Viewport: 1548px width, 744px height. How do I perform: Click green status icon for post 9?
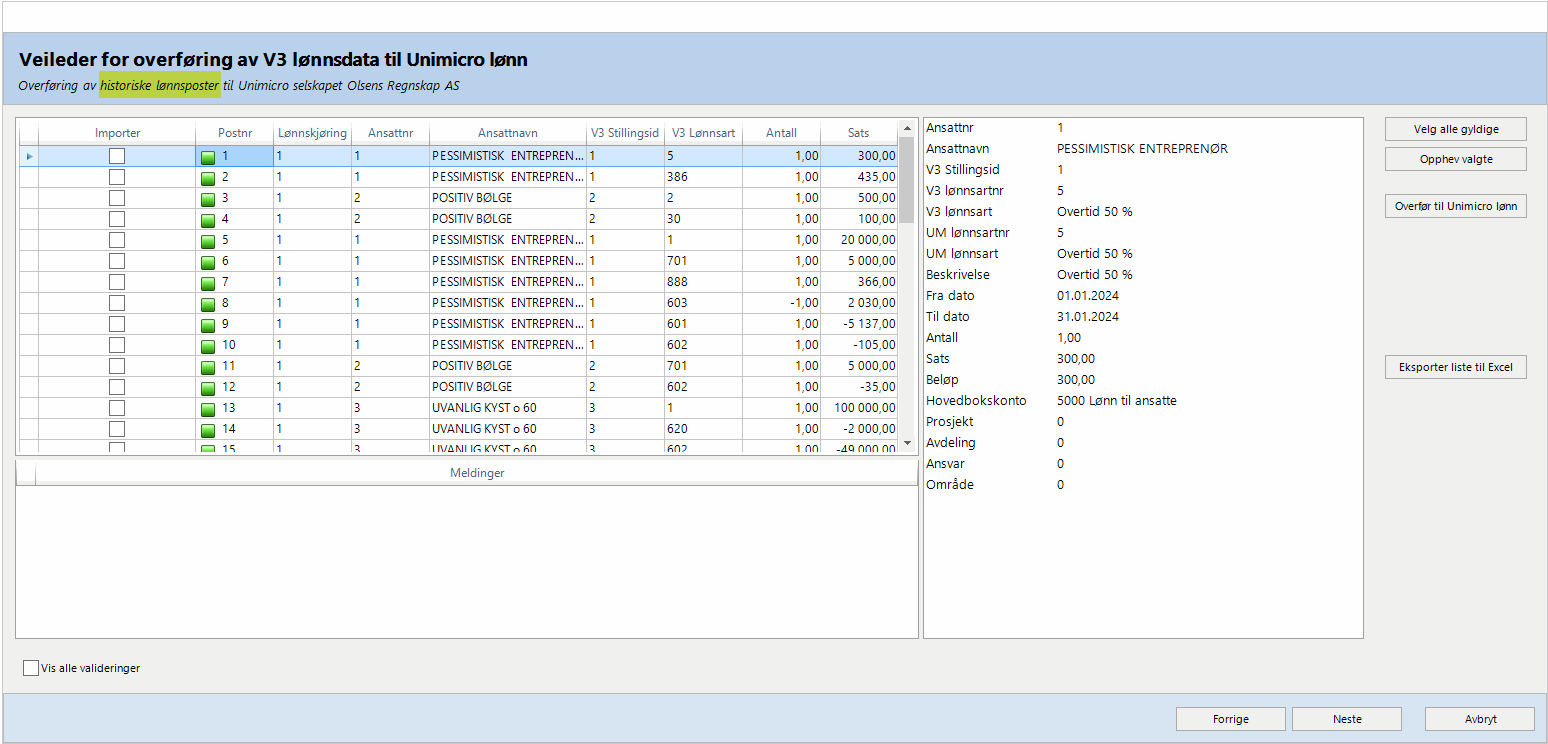pos(208,325)
